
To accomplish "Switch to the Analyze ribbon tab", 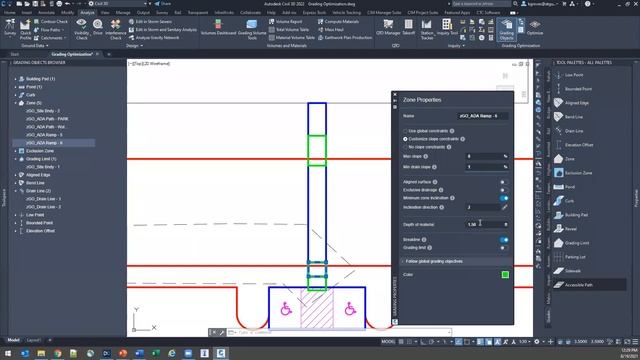I will pyautogui.click(x=87, y=13).
